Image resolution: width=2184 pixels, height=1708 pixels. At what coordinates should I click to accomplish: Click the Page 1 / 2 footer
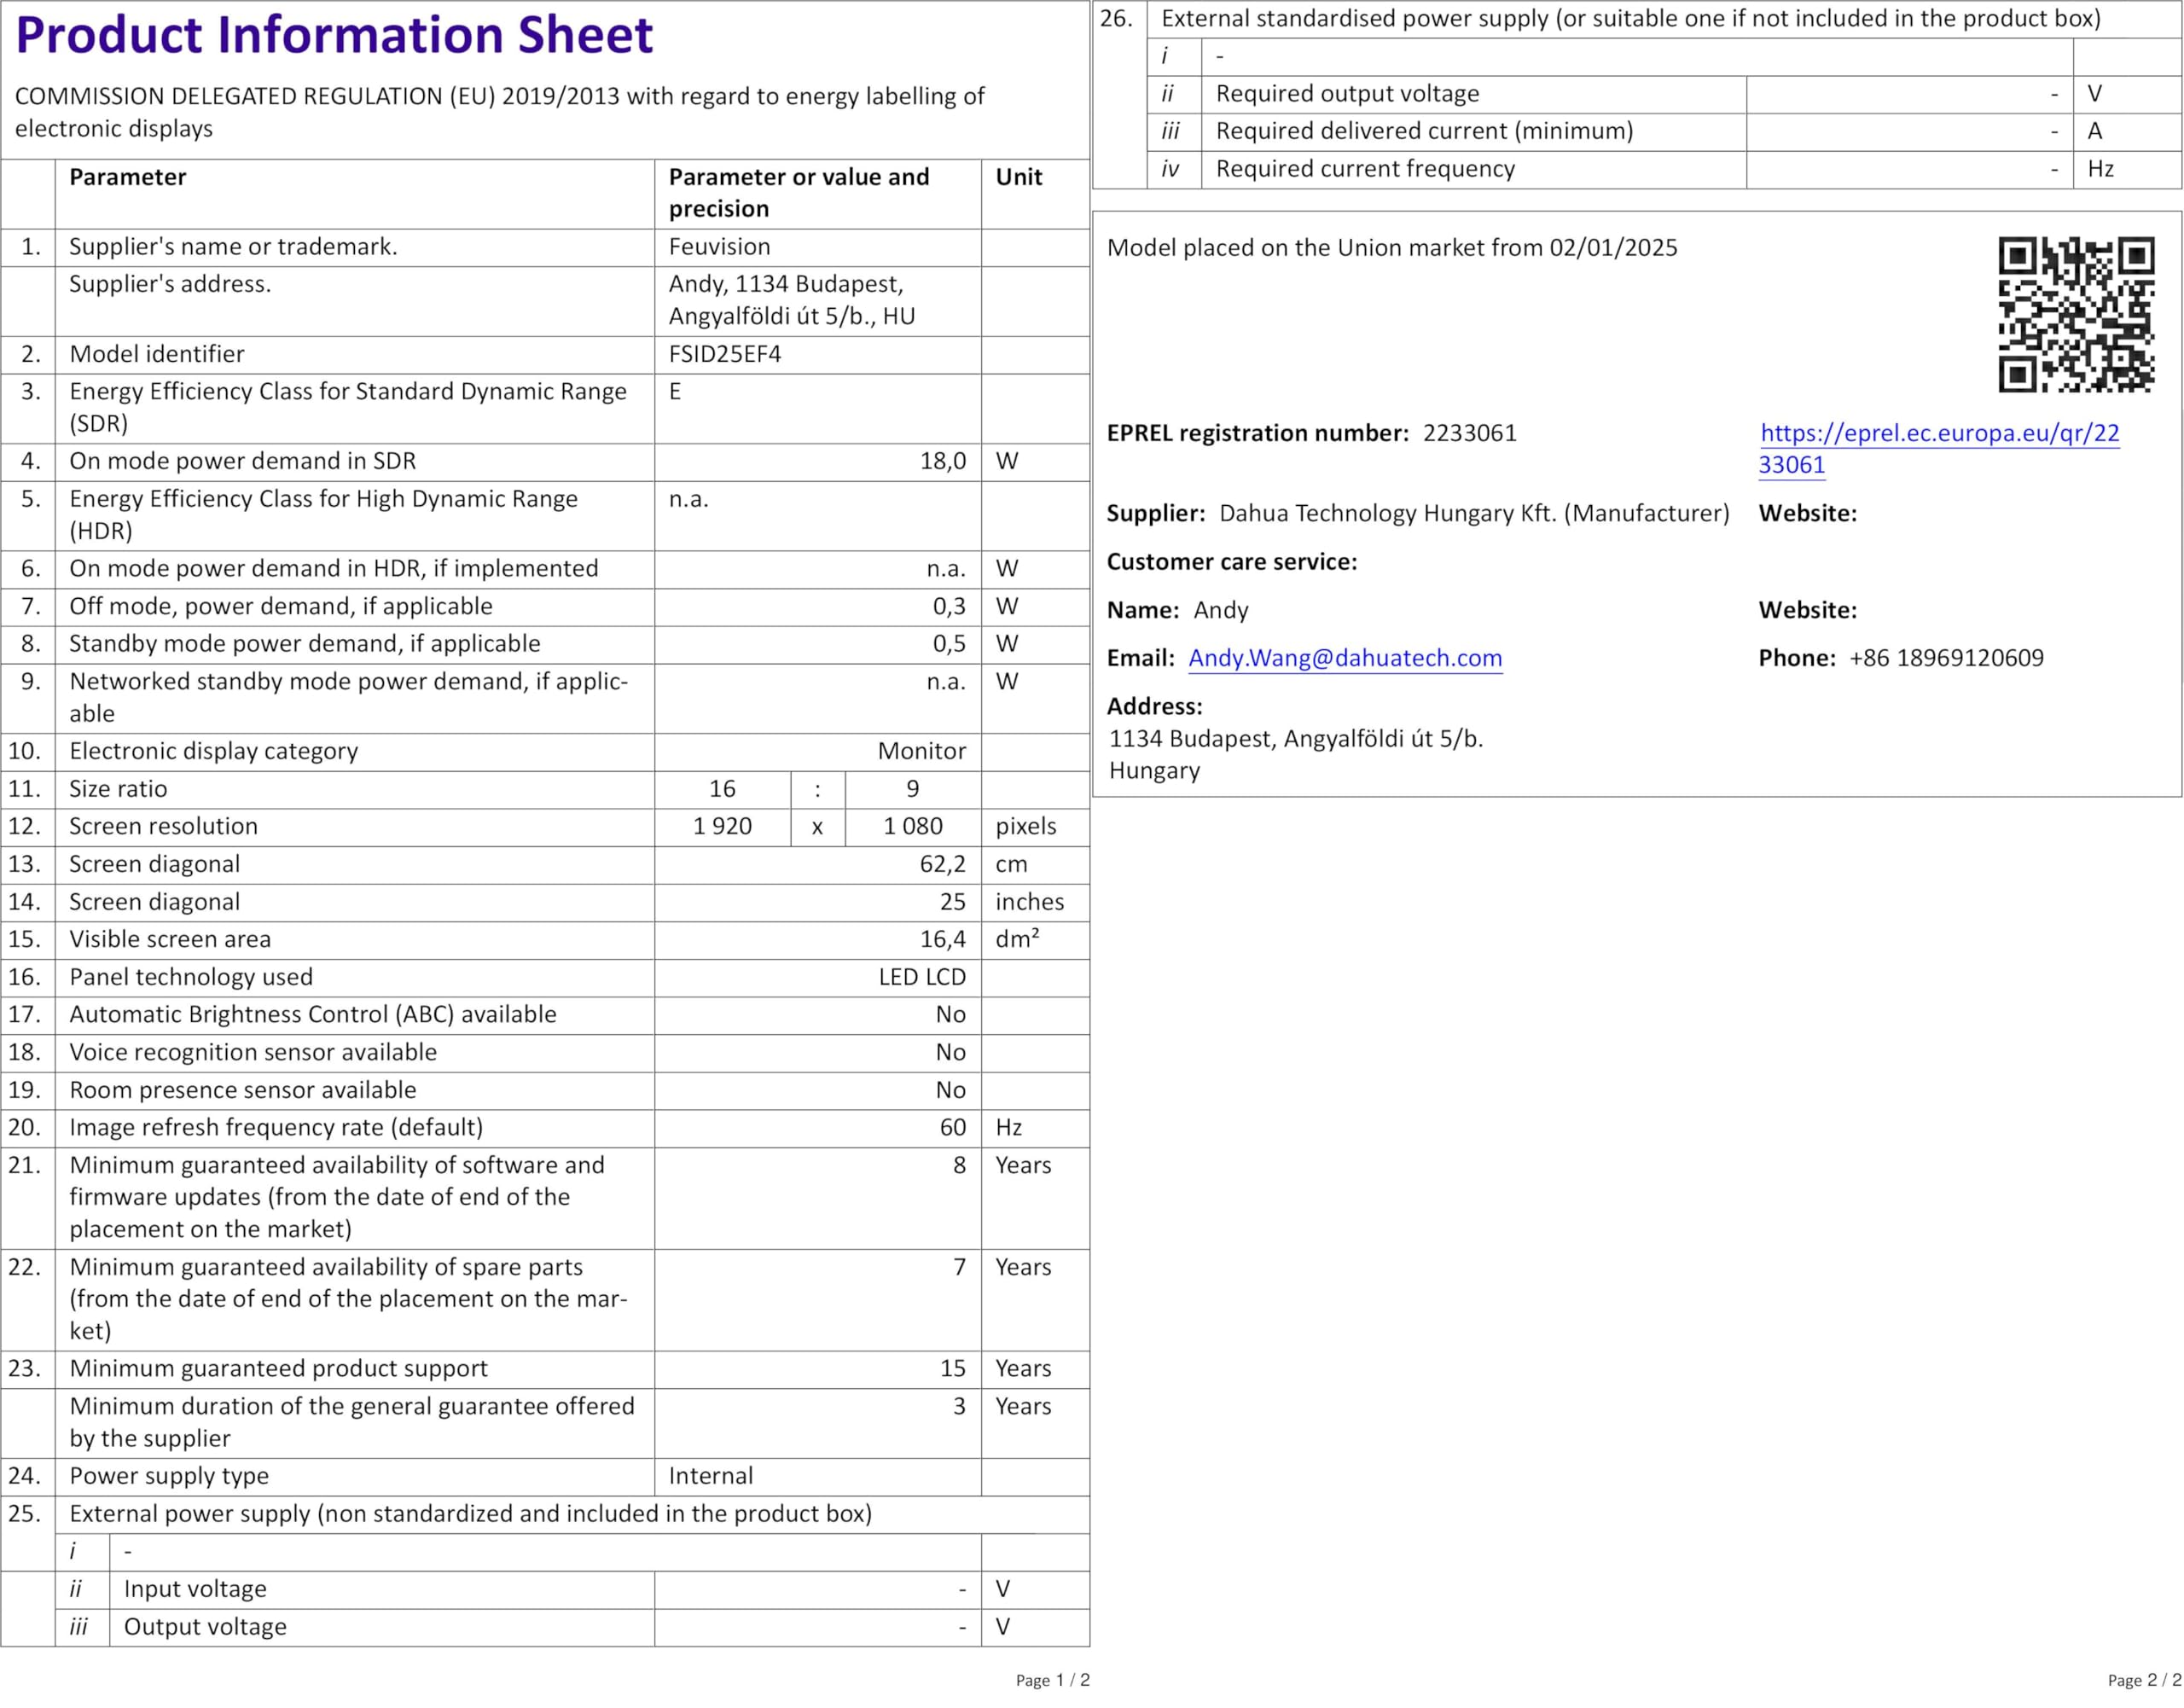tap(1052, 1680)
